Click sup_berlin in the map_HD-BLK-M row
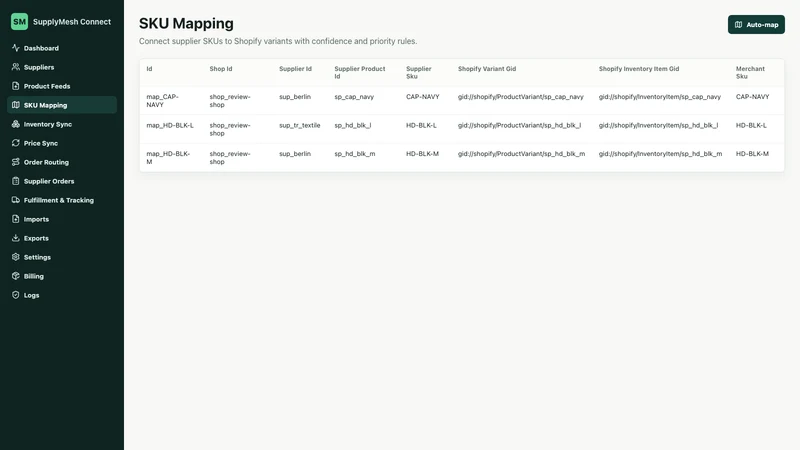The height and width of the screenshot is (450, 800). point(295,154)
